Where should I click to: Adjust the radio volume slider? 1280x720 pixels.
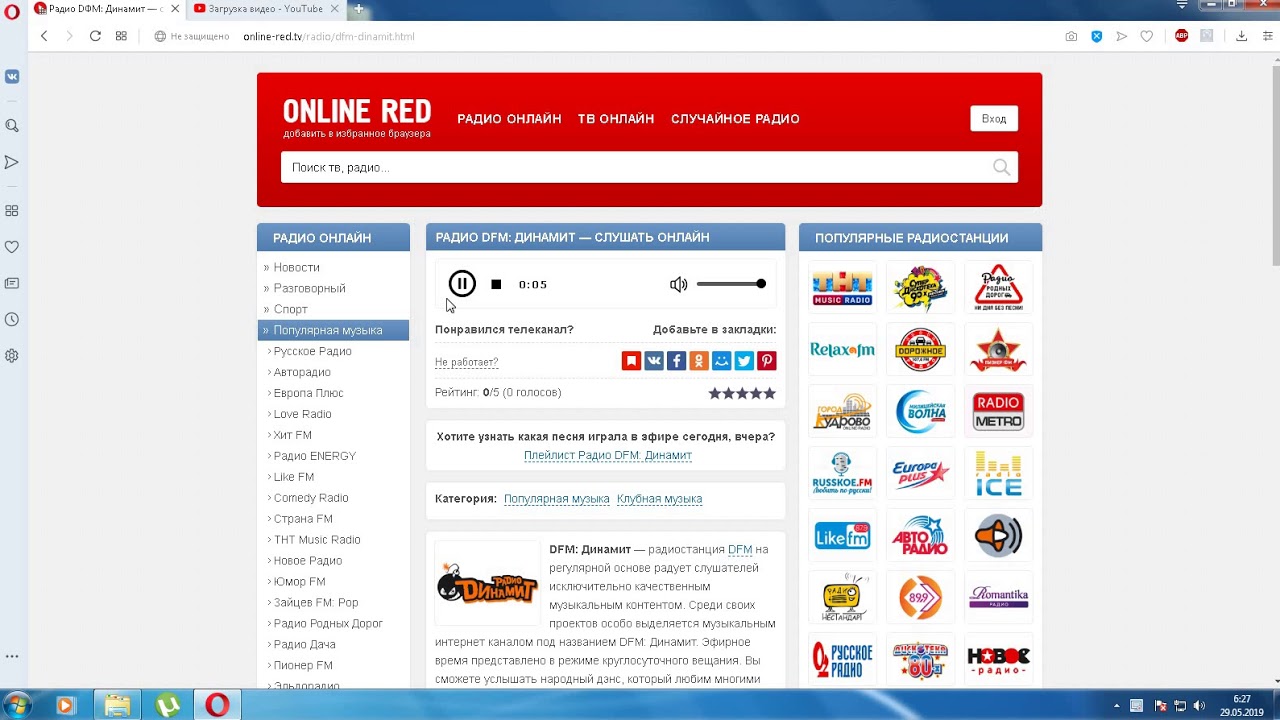coord(731,284)
